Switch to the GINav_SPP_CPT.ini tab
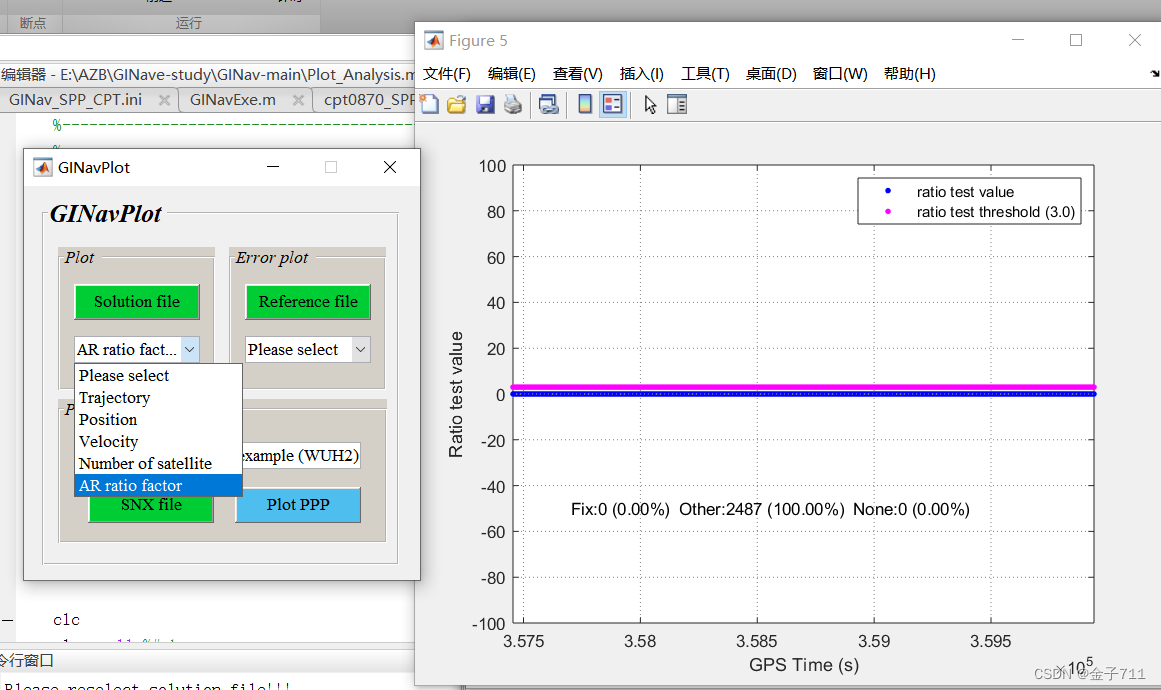The width and height of the screenshot is (1161, 690). (77, 100)
